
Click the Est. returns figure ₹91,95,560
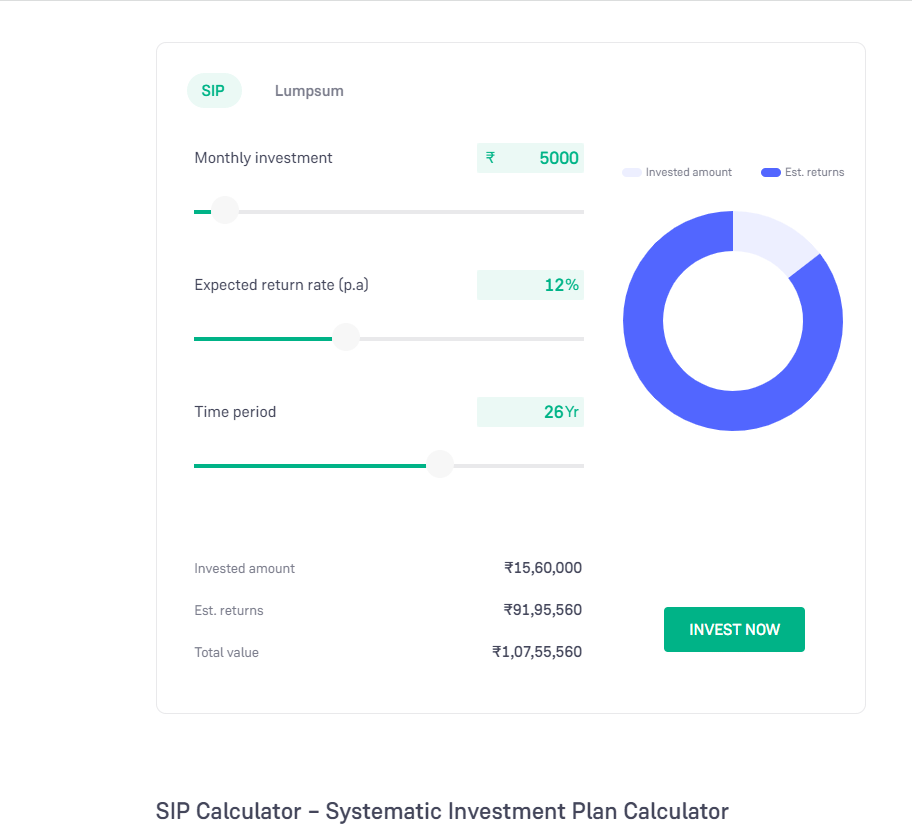point(543,610)
